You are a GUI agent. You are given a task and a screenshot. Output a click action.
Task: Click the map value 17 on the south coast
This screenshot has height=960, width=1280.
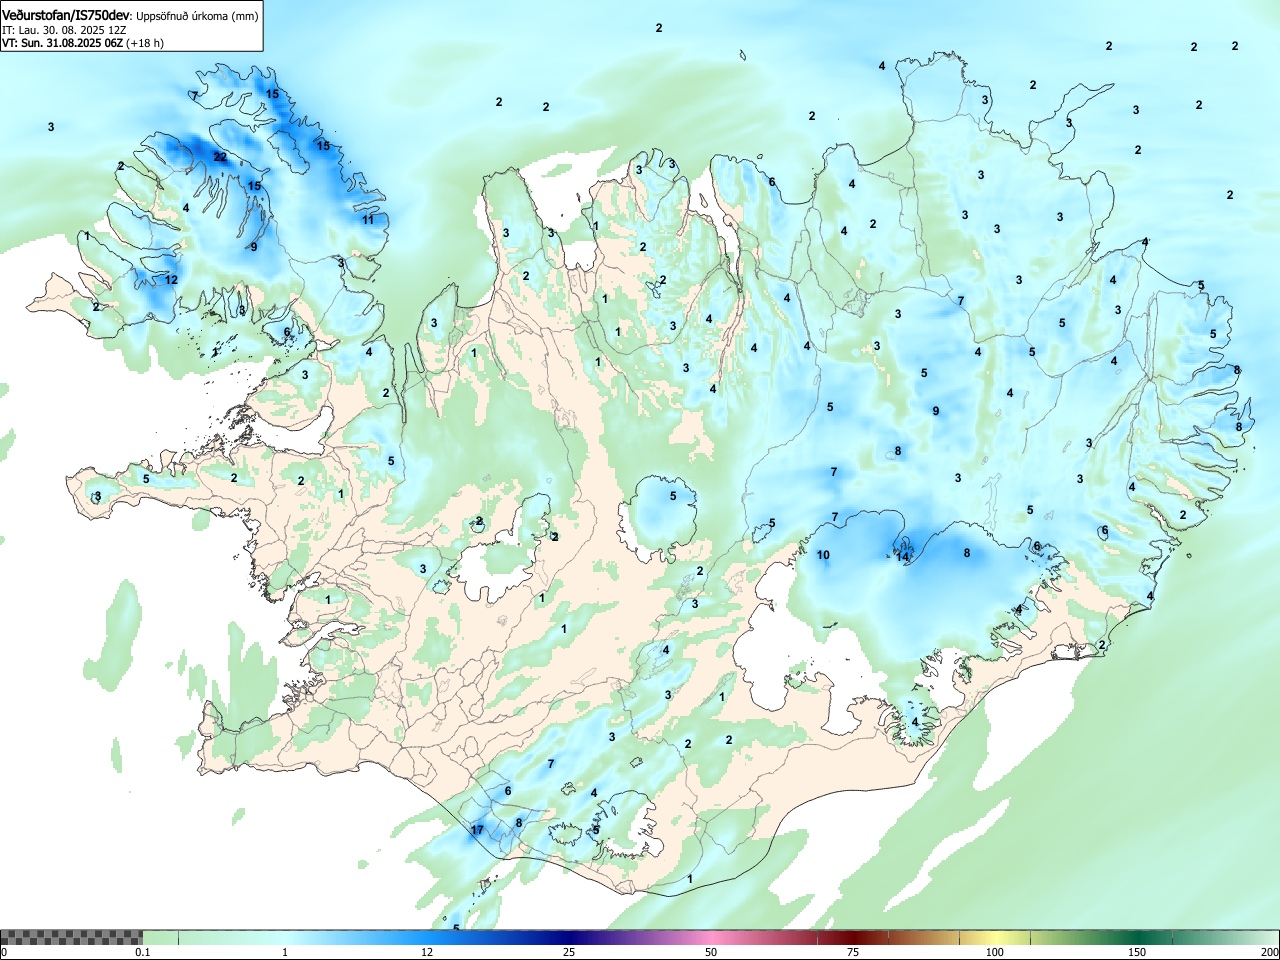pos(477,830)
